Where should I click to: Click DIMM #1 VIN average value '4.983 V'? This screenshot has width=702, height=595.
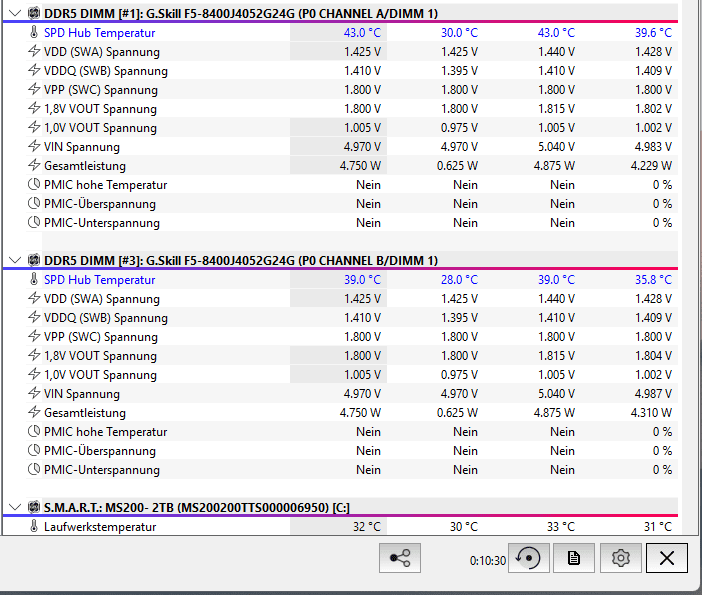tap(653, 147)
